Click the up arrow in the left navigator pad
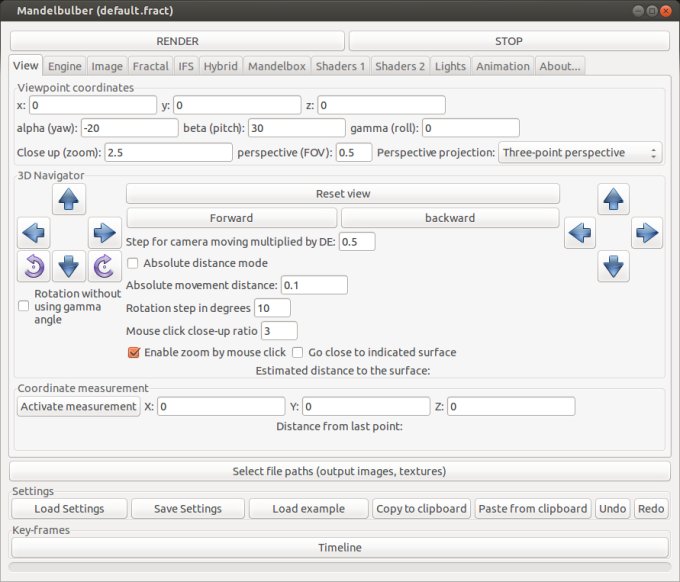The height and width of the screenshot is (582, 680). pos(69,200)
